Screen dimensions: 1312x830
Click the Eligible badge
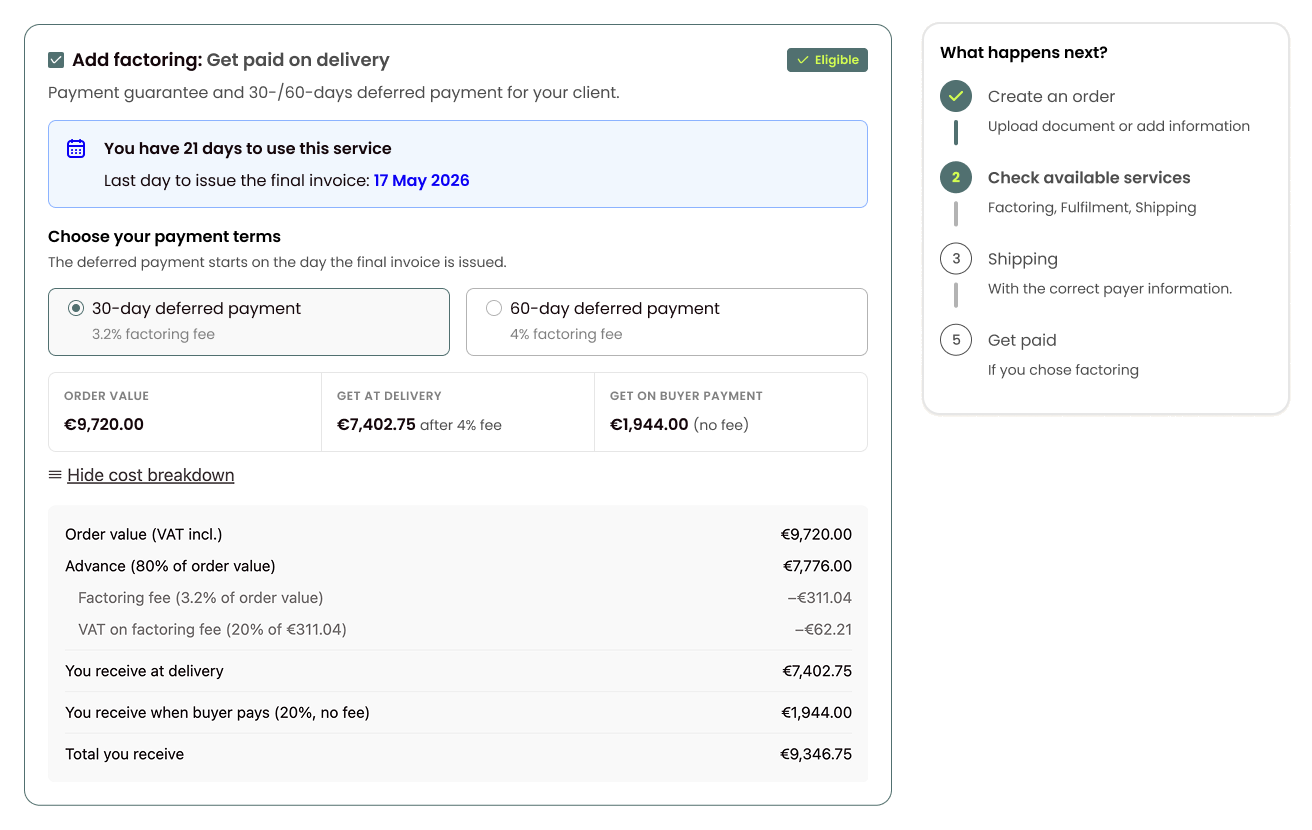pos(827,60)
